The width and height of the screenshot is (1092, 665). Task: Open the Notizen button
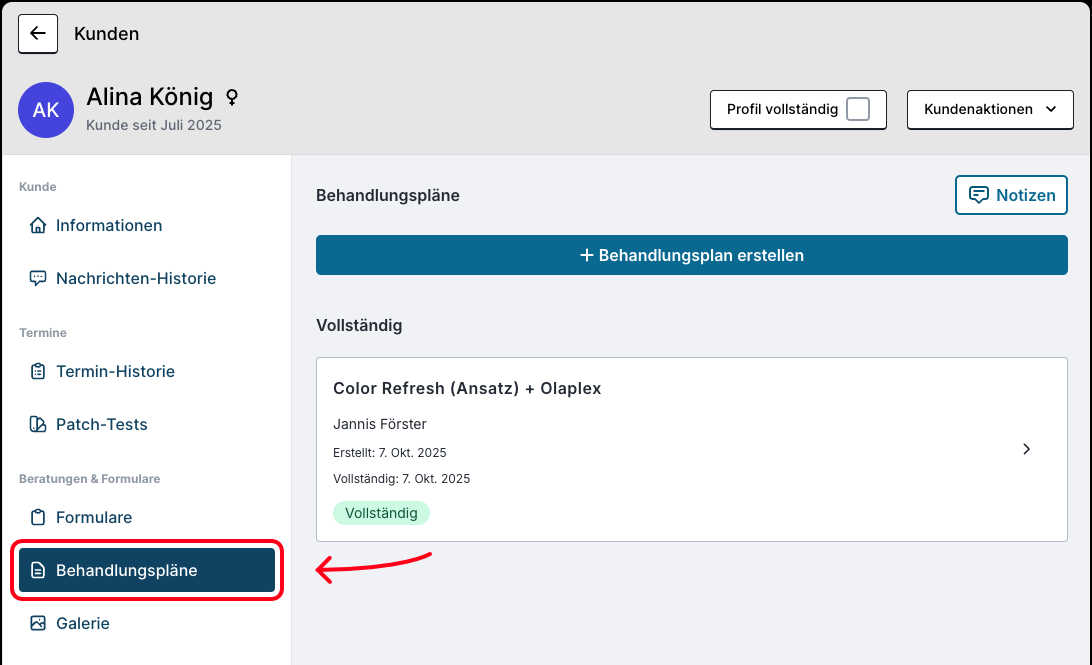pyautogui.click(x=1011, y=195)
